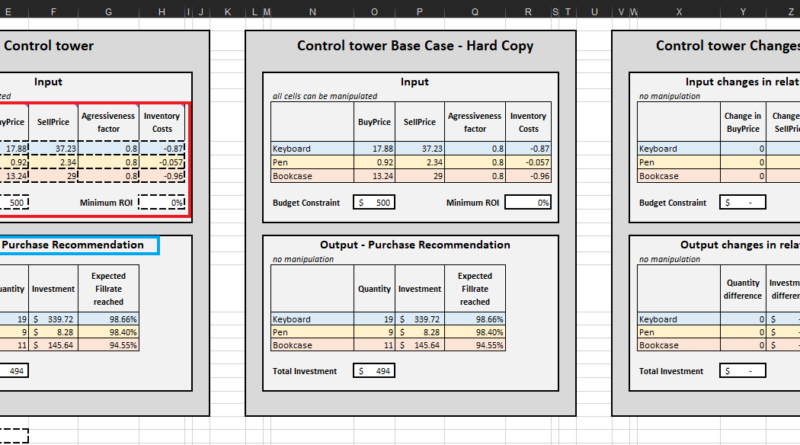
Task: Click Keyboard aggressiveness factor 0.8 in Base Case
Action: [x=475, y=149]
